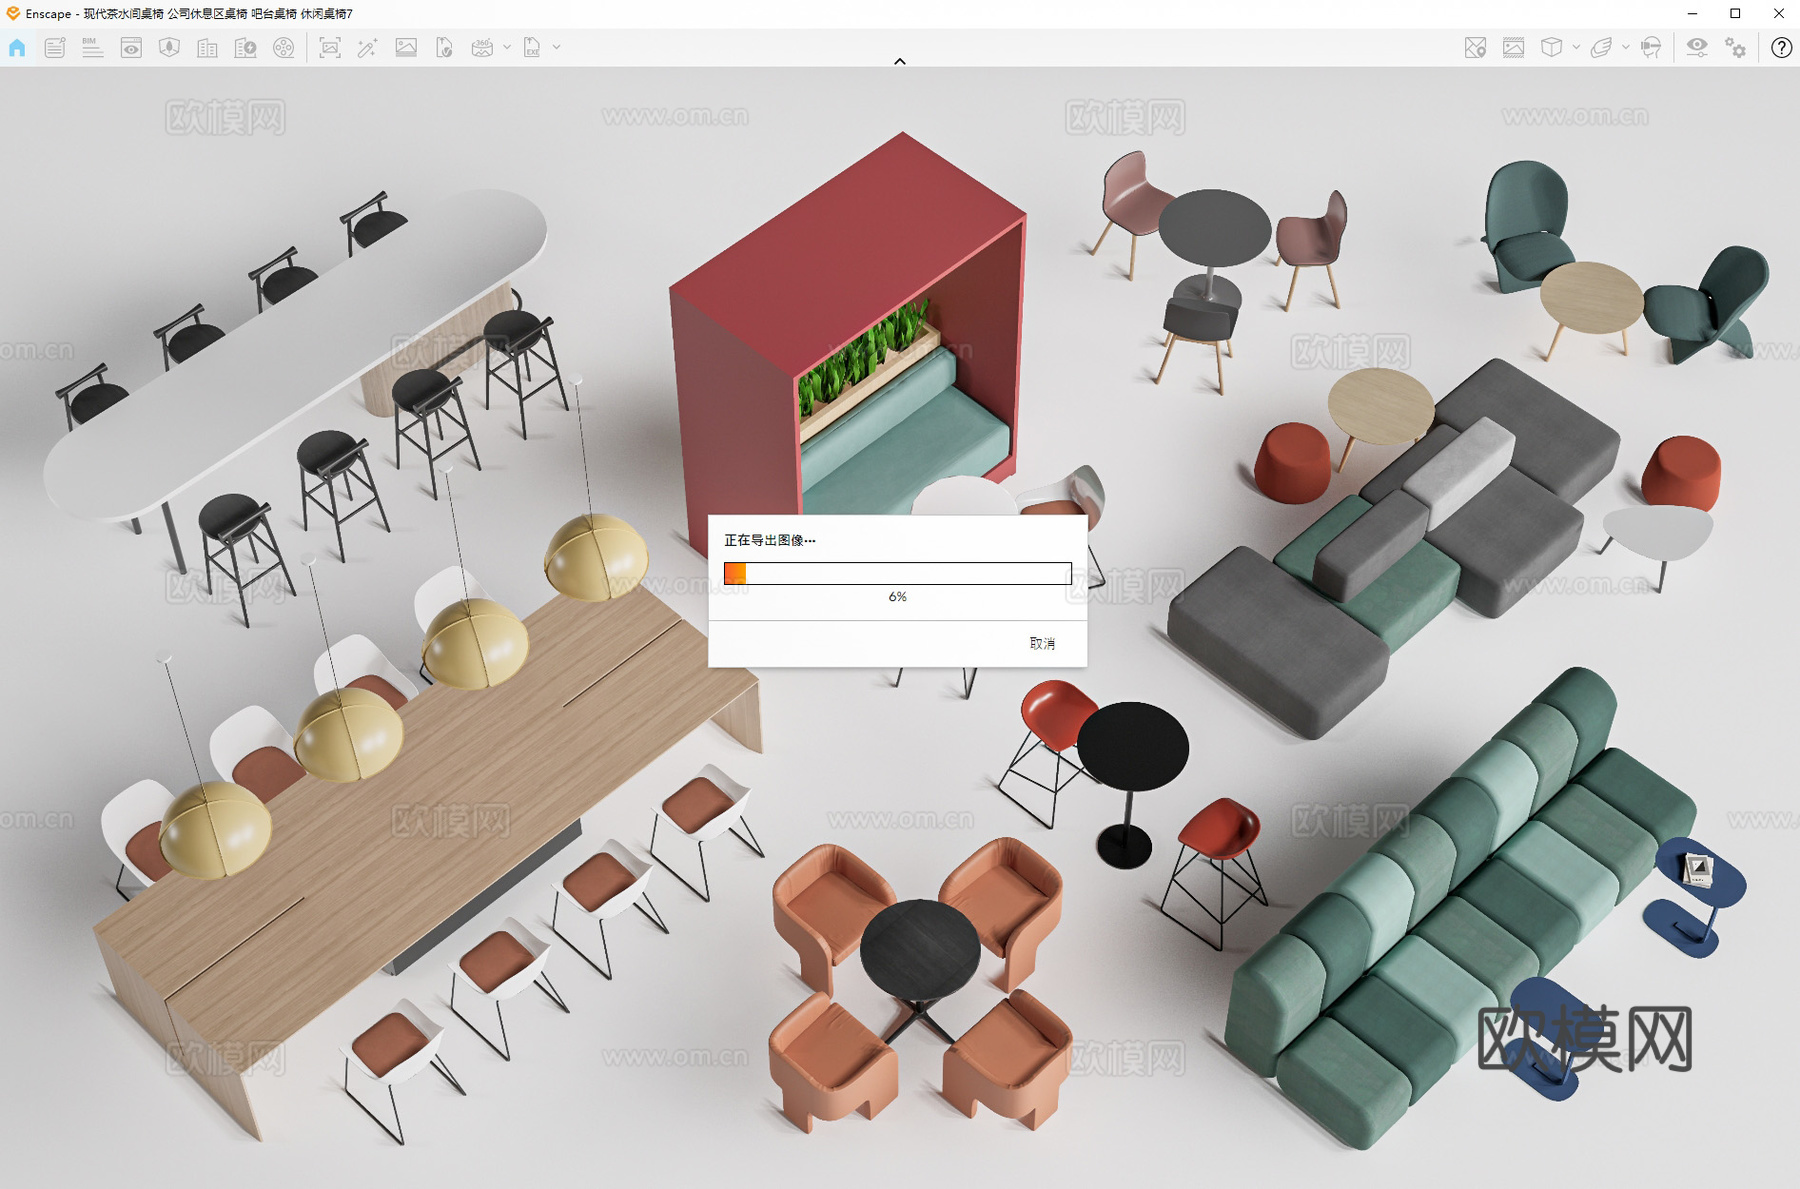Click the EXE standalone export icon
This screenshot has height=1189, width=1800.
point(532,48)
